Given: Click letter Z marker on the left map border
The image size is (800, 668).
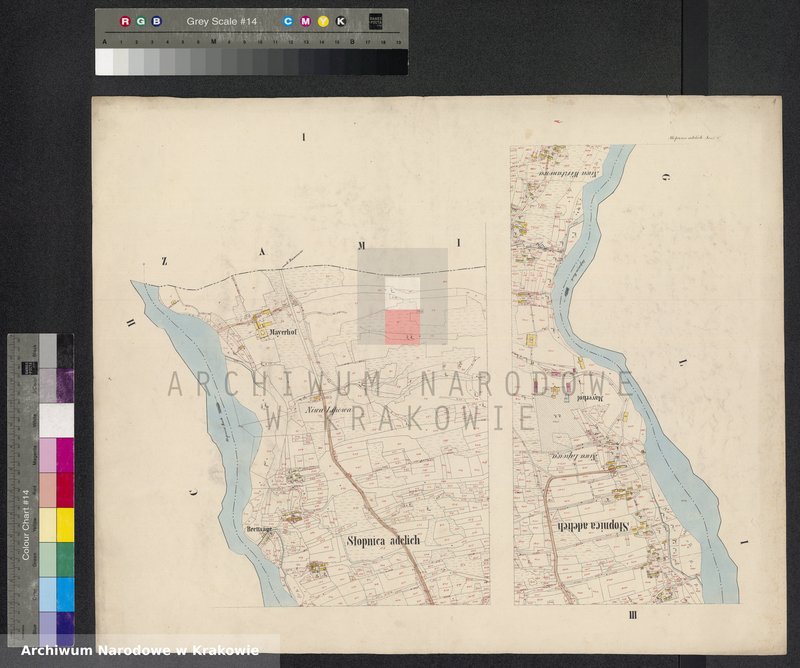Looking at the screenshot, I should coord(163,261).
